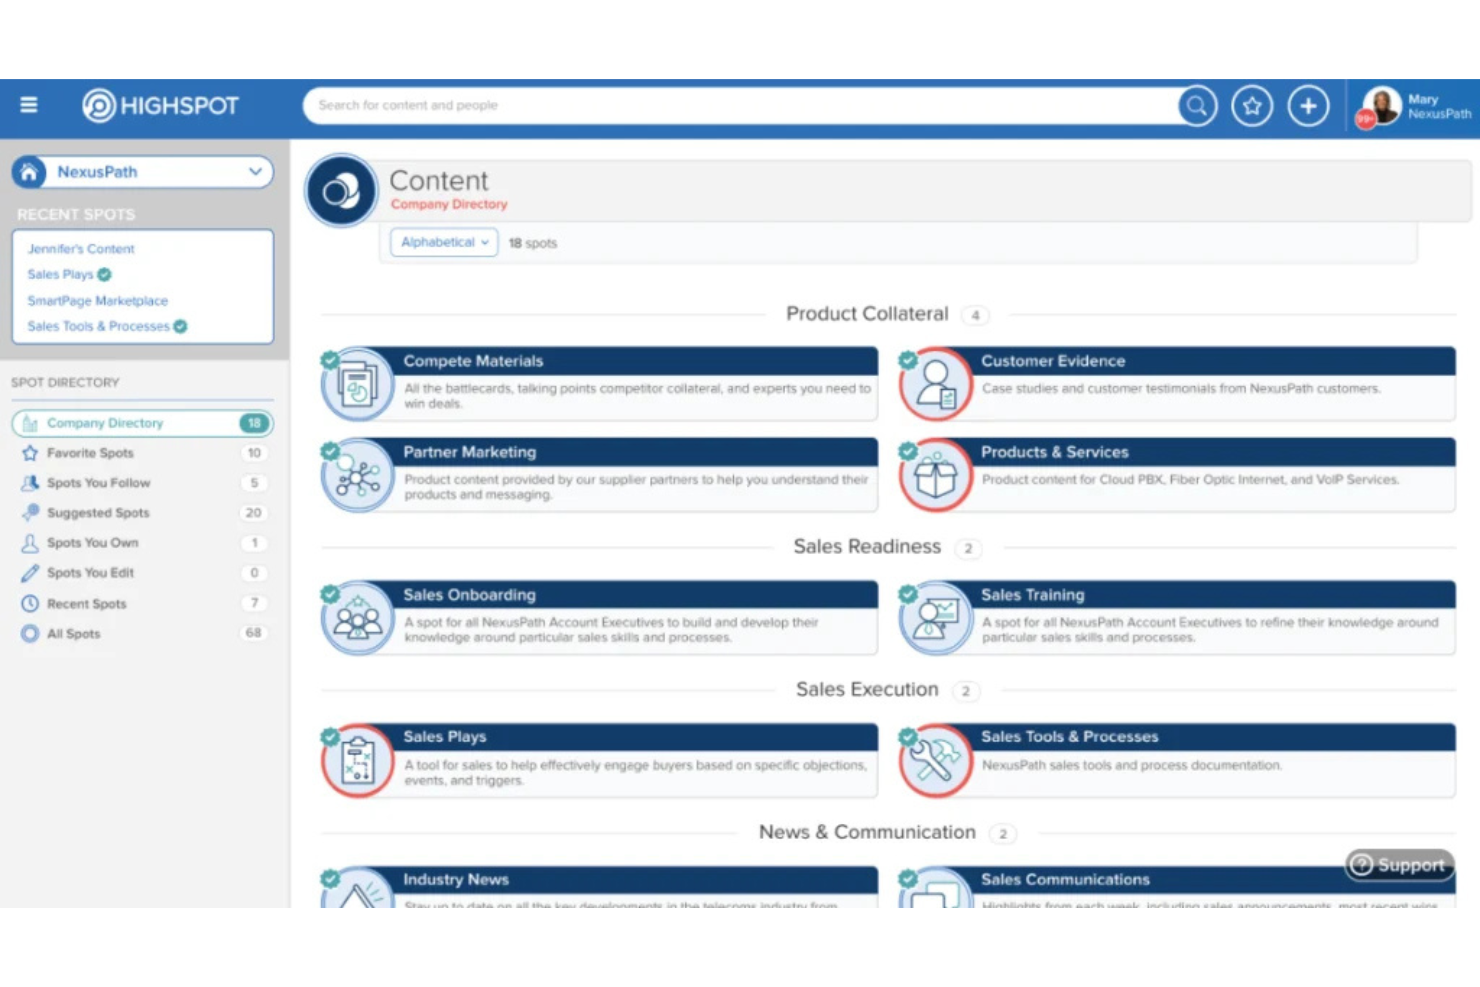This screenshot has width=1480, height=987.
Task: Click the Highspot logo
Action: pos(160,105)
